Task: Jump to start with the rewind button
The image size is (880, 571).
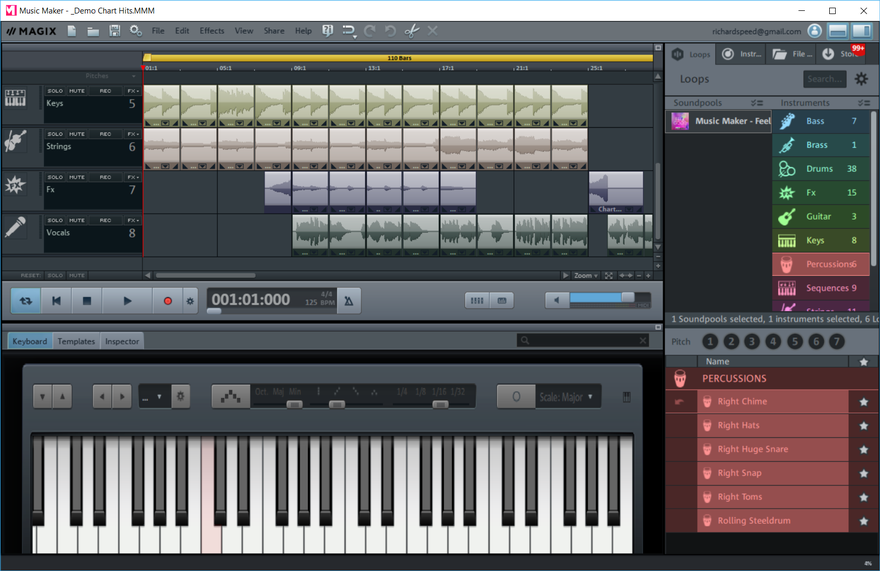Action: tap(56, 301)
